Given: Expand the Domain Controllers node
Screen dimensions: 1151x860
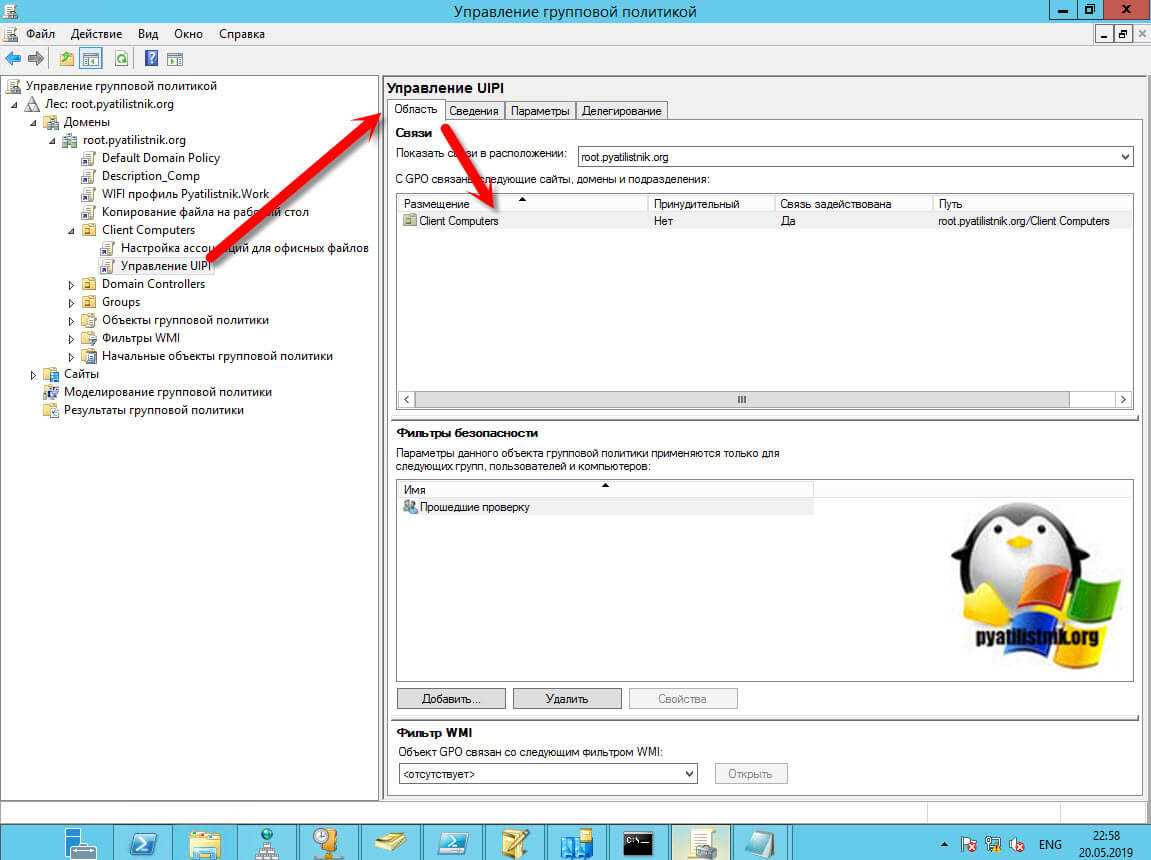Looking at the screenshot, I should click(71, 284).
